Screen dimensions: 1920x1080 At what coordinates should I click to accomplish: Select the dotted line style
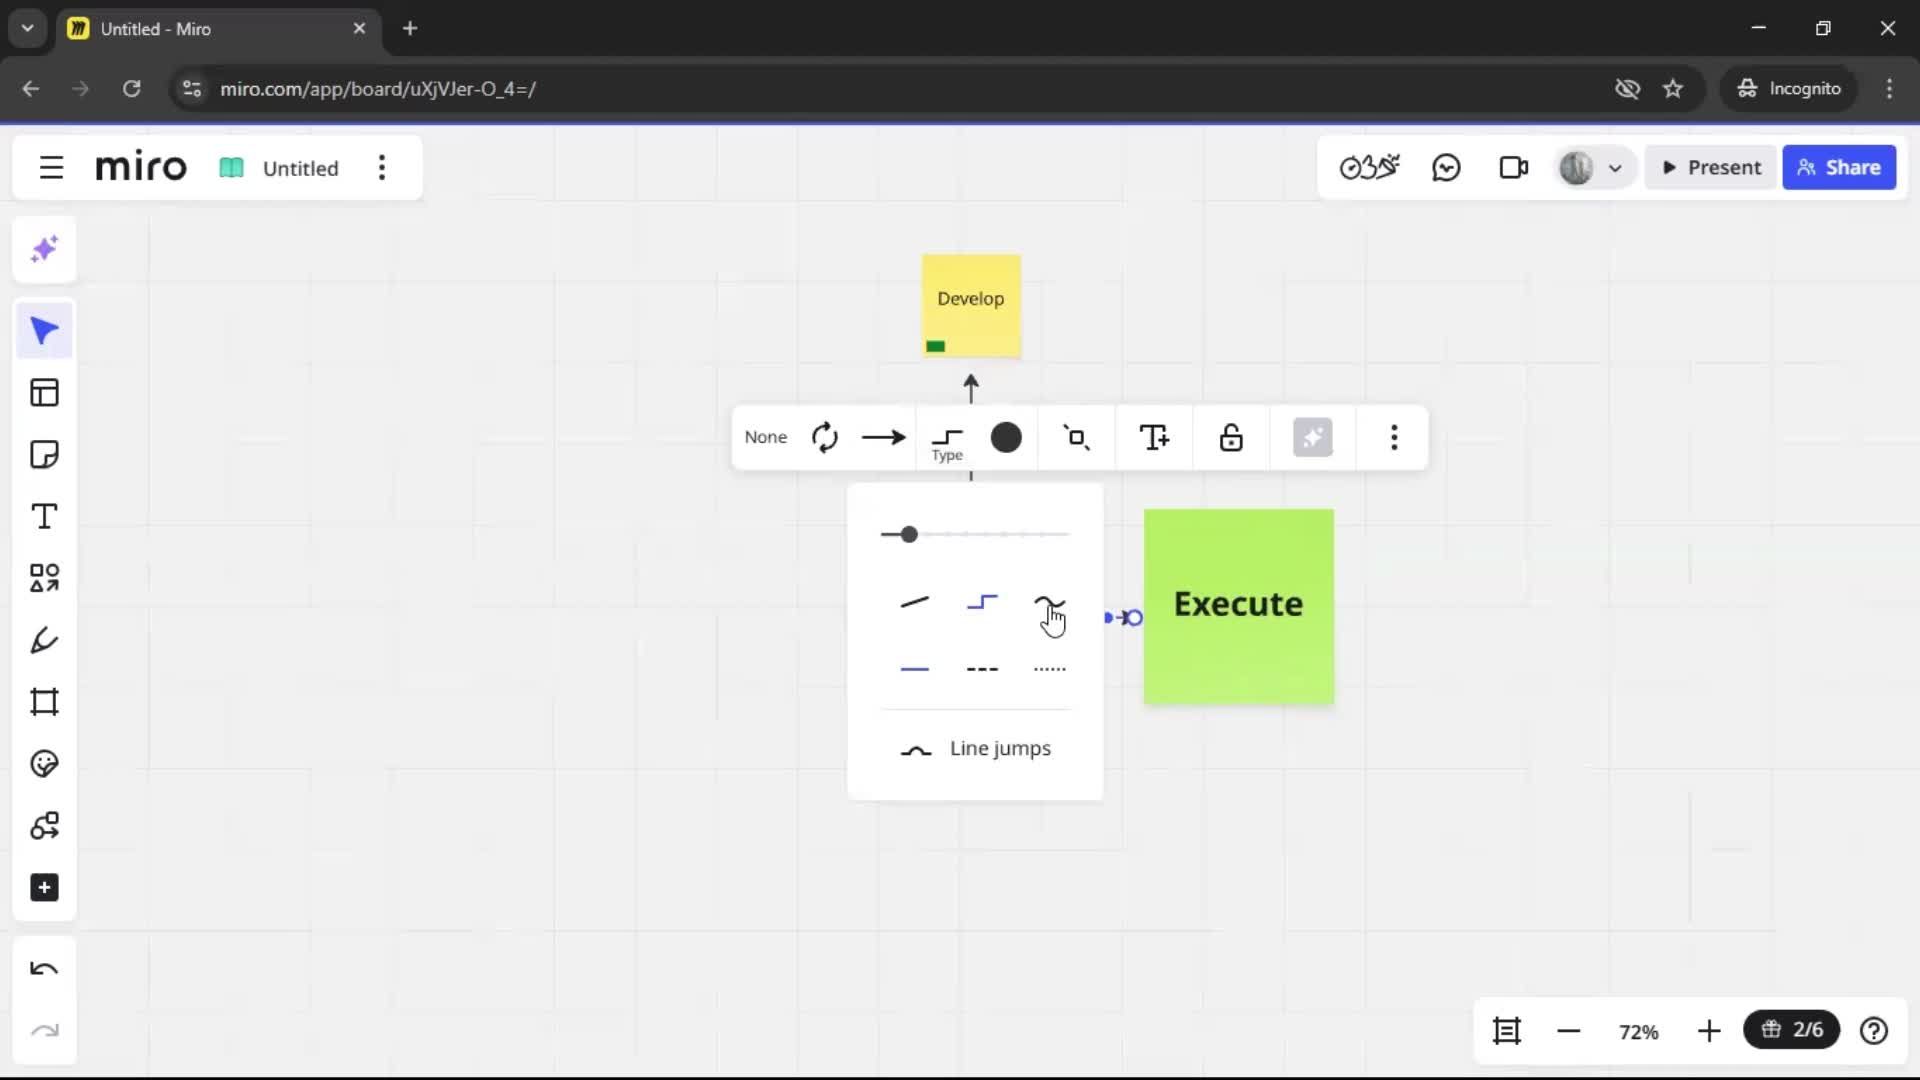tap(1049, 669)
